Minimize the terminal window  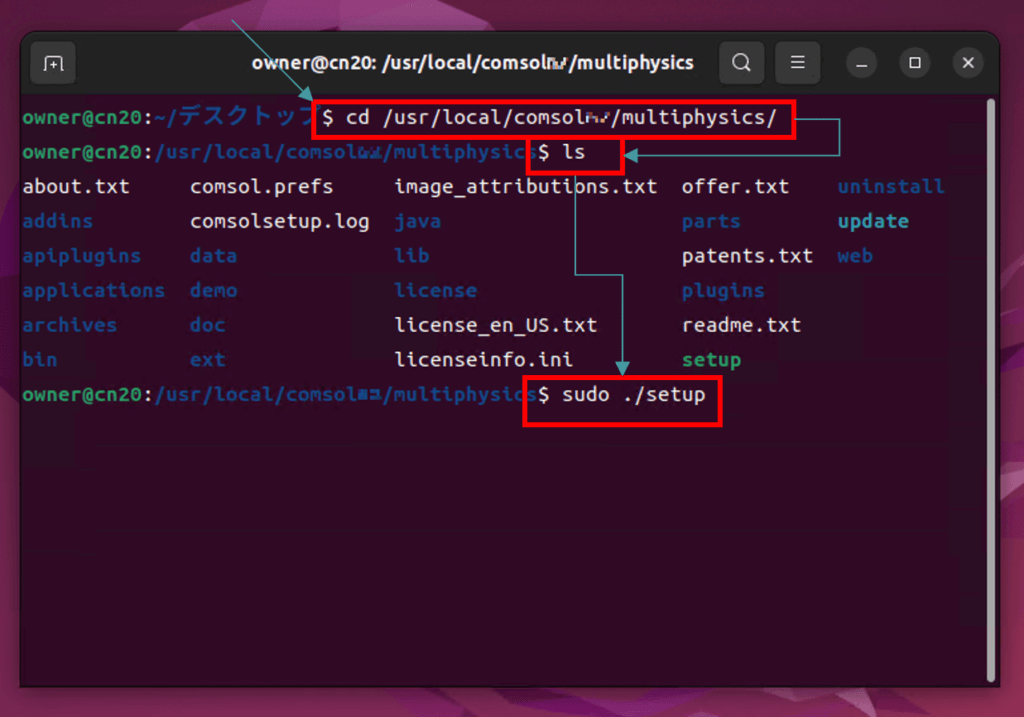[861, 62]
